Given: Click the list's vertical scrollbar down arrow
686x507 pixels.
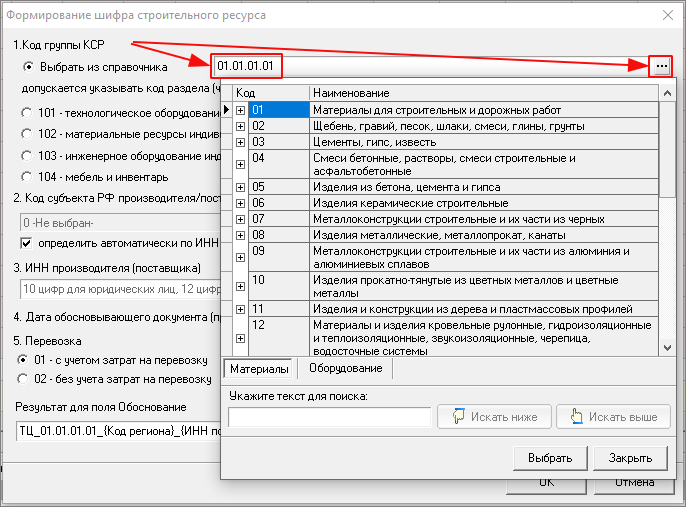Looking at the screenshot, I should [667, 347].
